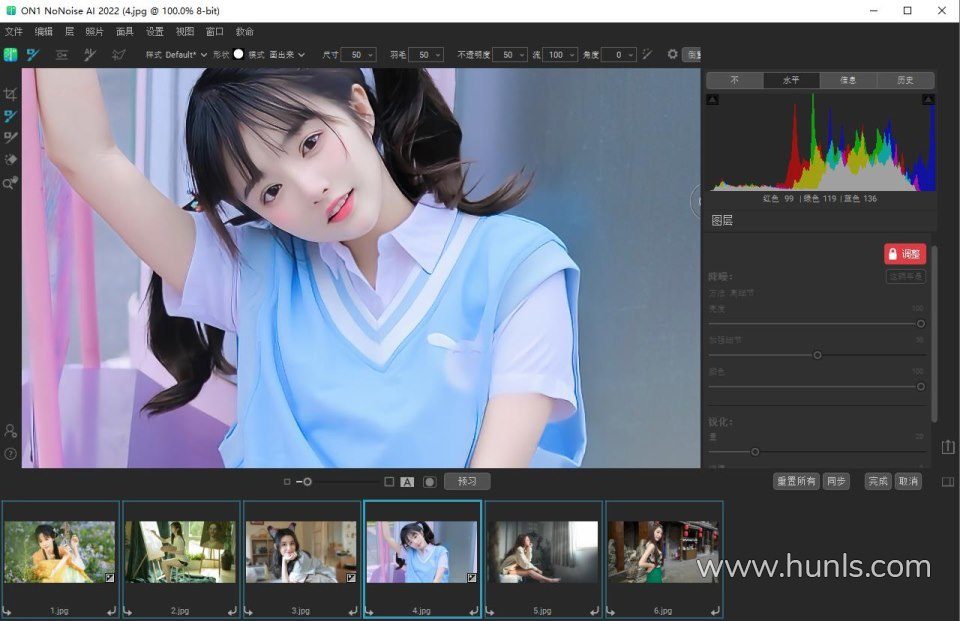
Task: Click the user account icon in sidebar
Action: point(11,431)
